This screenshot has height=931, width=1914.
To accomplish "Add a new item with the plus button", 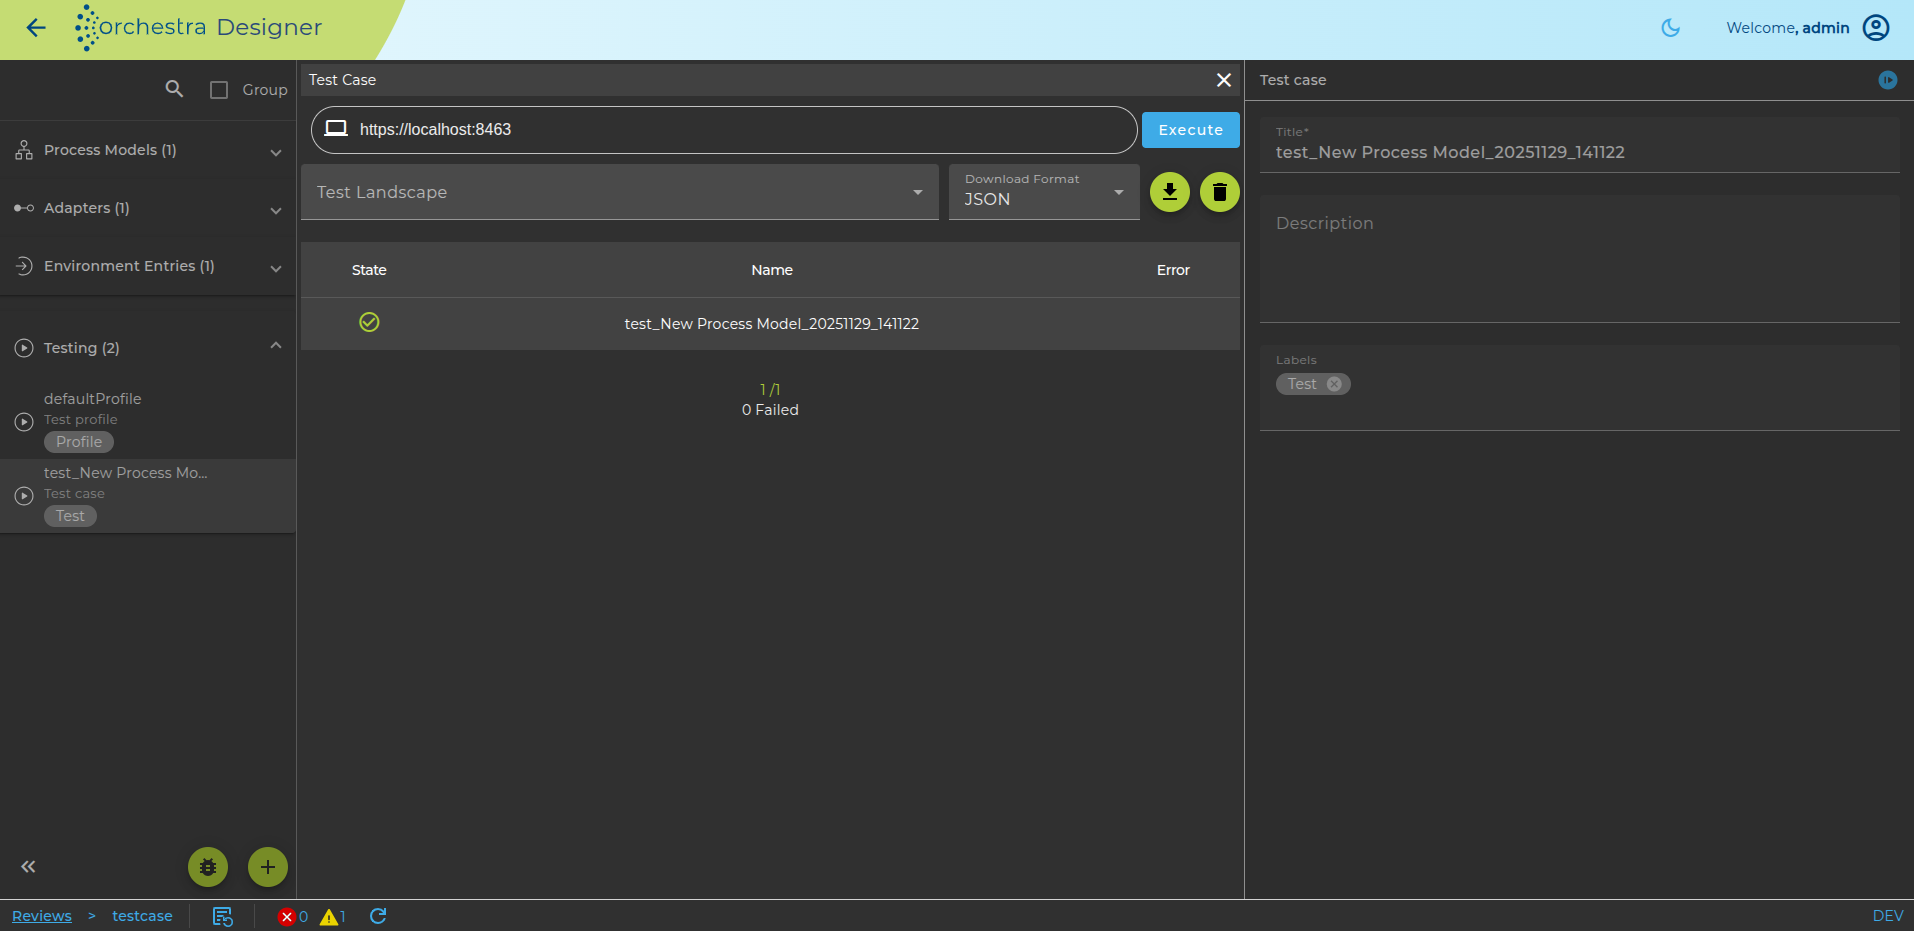I will [268, 867].
